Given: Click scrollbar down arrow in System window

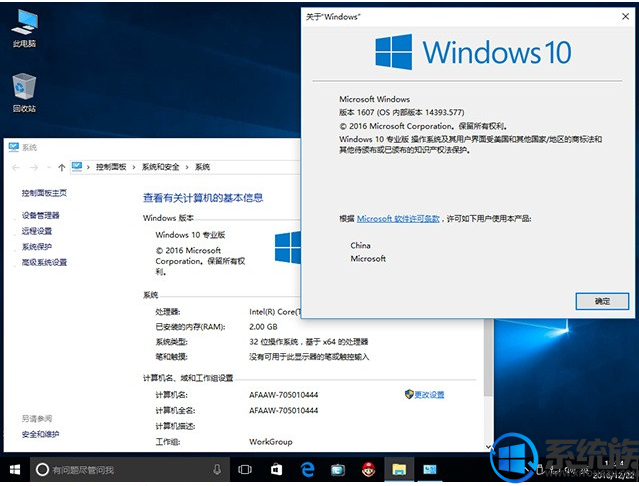Looking at the screenshot, I should click(x=489, y=447).
